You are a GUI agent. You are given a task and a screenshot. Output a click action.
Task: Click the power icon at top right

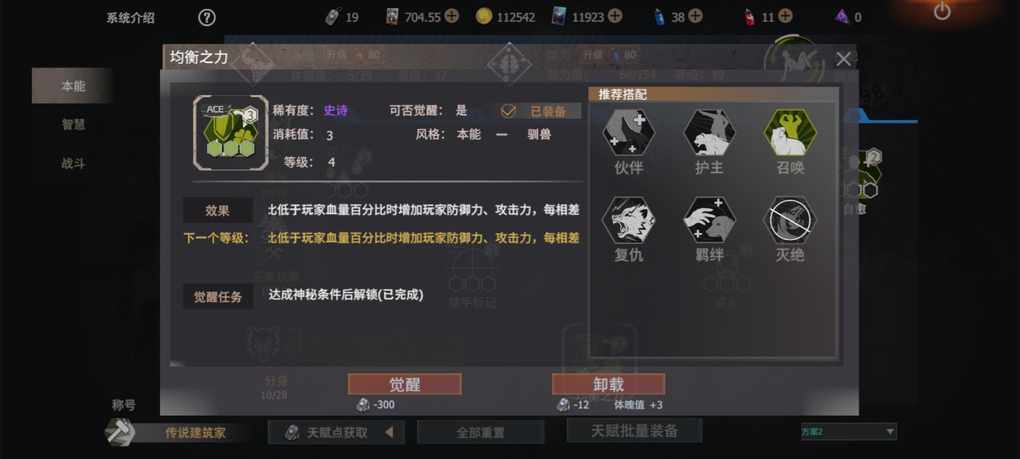coord(942,11)
